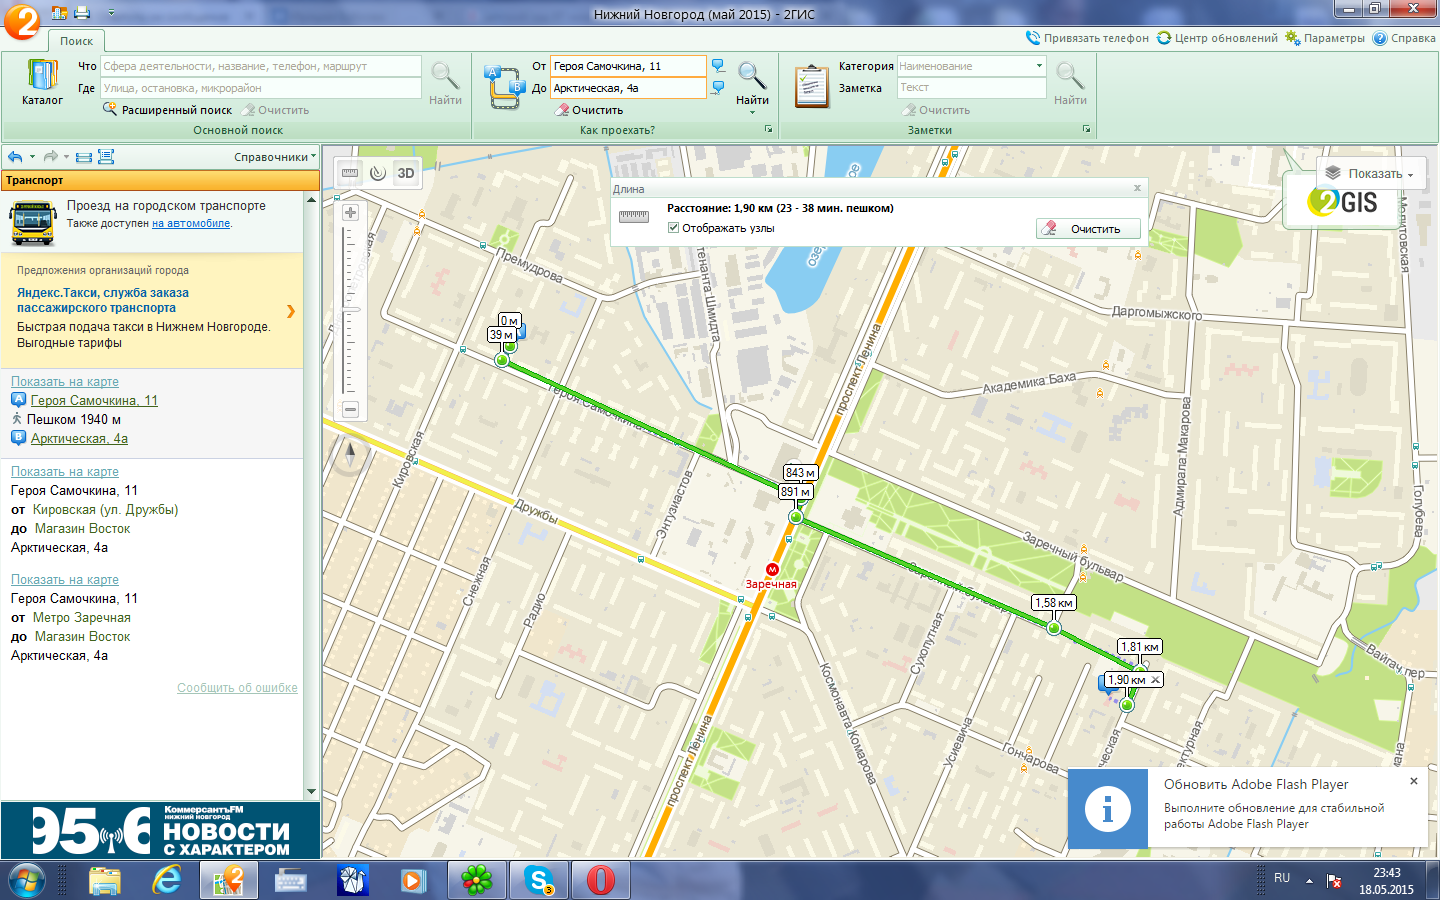Pick start point on map icon next to От
Viewport: 1440px width, 900px height.
(x=718, y=66)
